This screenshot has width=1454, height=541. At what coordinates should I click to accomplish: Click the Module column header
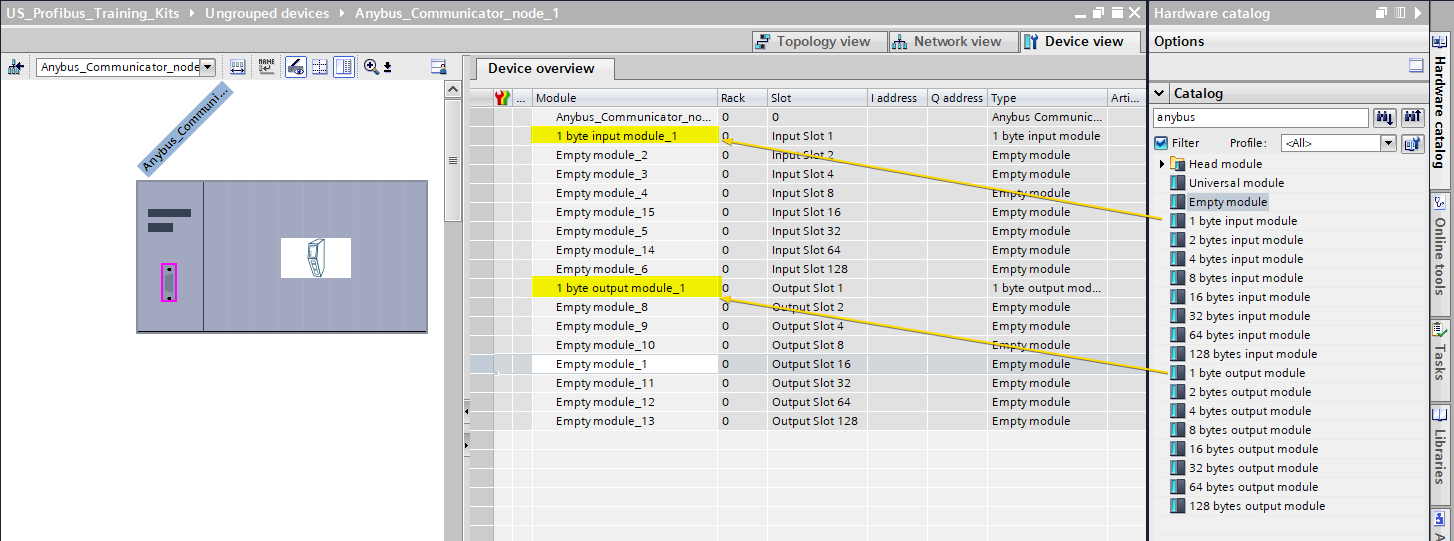[624, 98]
